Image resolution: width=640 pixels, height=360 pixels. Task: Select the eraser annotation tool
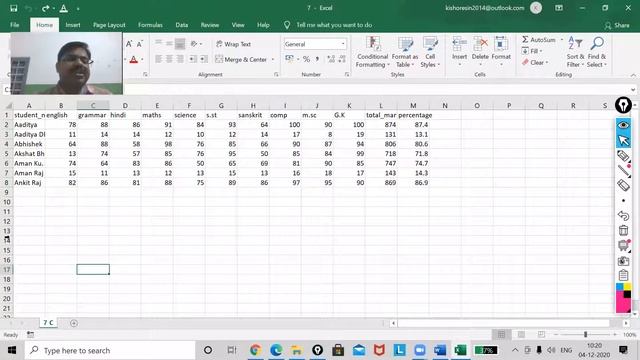[x=623, y=185]
